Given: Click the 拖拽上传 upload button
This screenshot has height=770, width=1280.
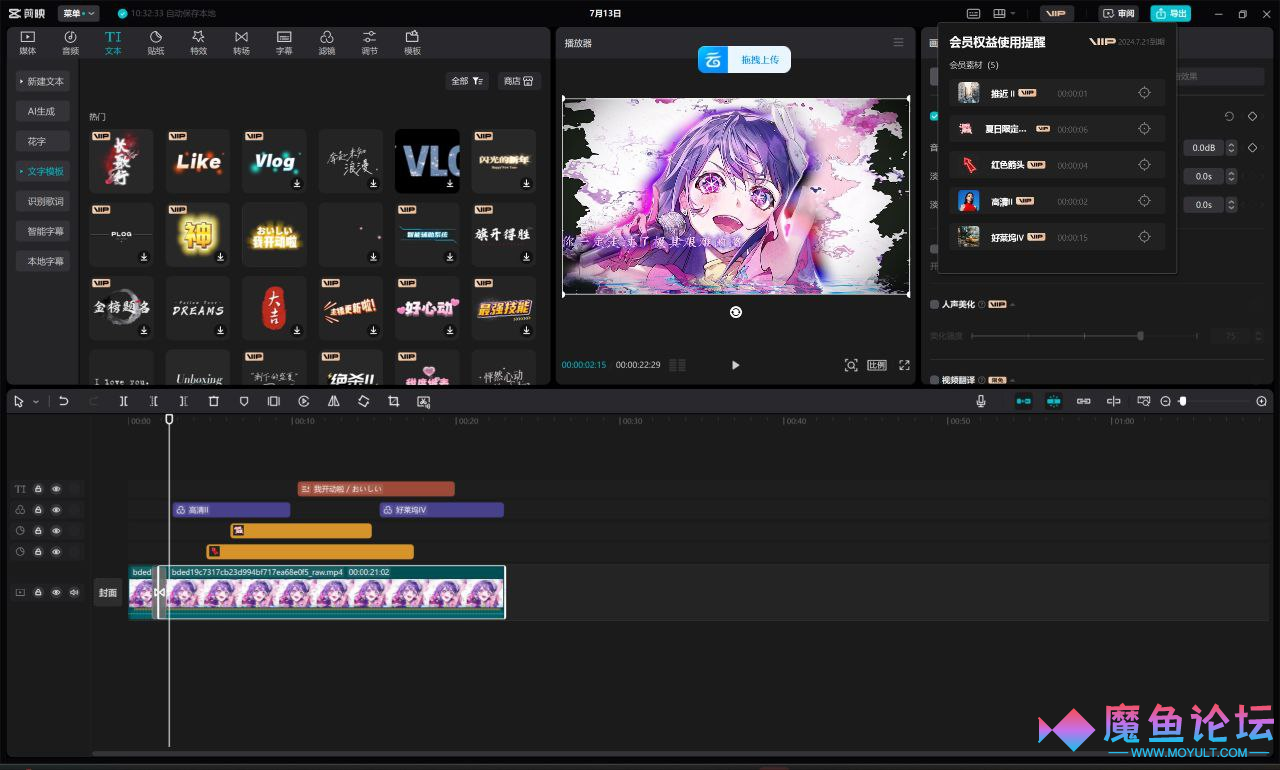Looking at the screenshot, I should (744, 60).
